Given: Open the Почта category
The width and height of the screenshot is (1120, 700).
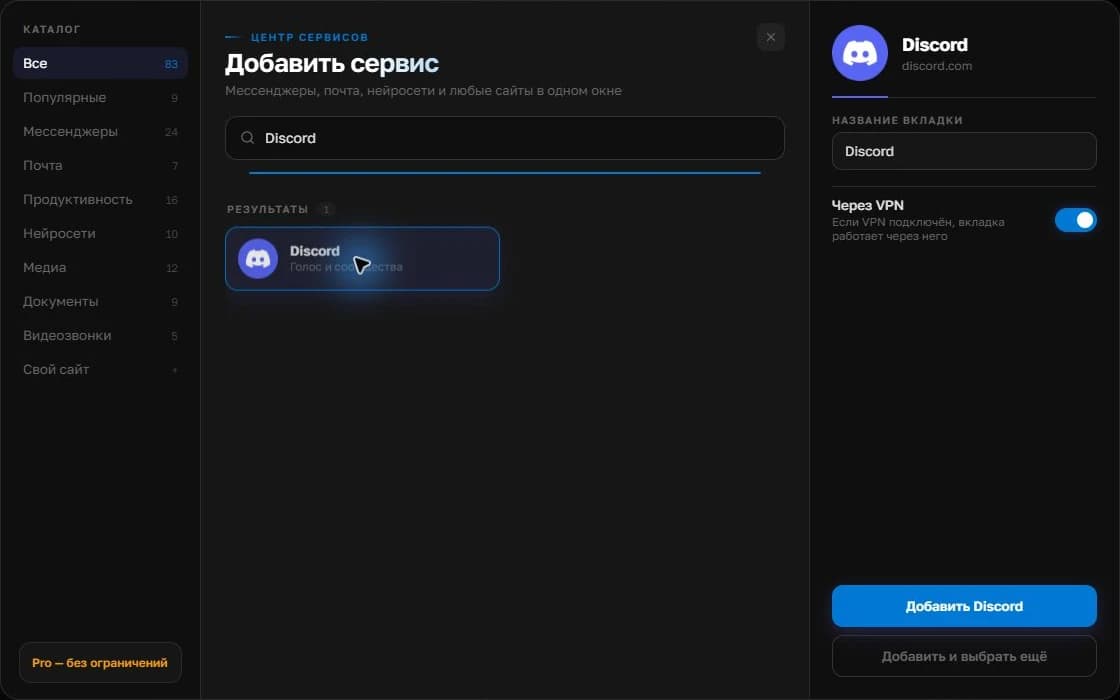Looking at the screenshot, I should [x=100, y=165].
